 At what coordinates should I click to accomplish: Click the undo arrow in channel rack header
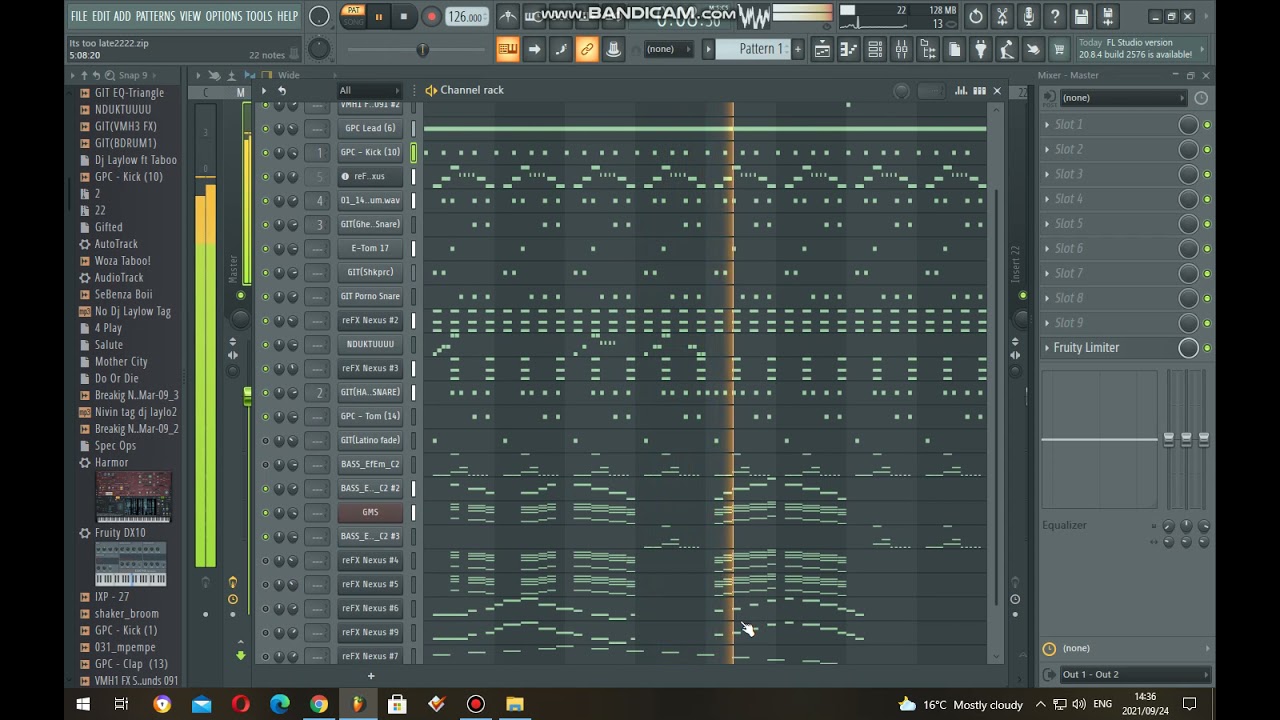pos(282,90)
